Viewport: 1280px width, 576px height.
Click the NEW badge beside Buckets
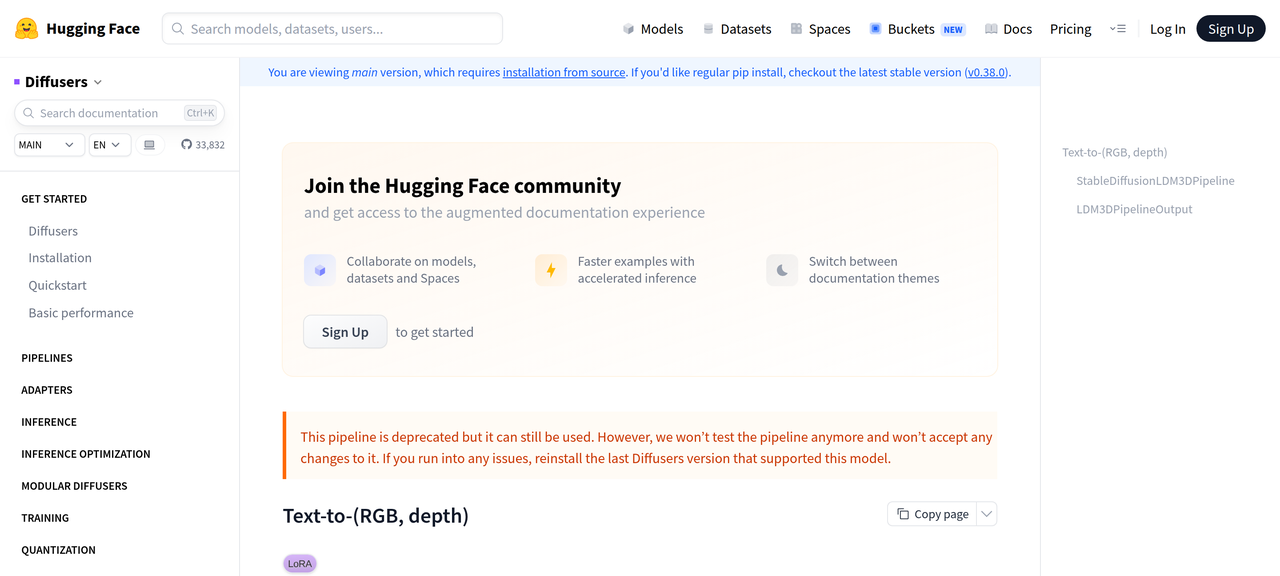953,30
